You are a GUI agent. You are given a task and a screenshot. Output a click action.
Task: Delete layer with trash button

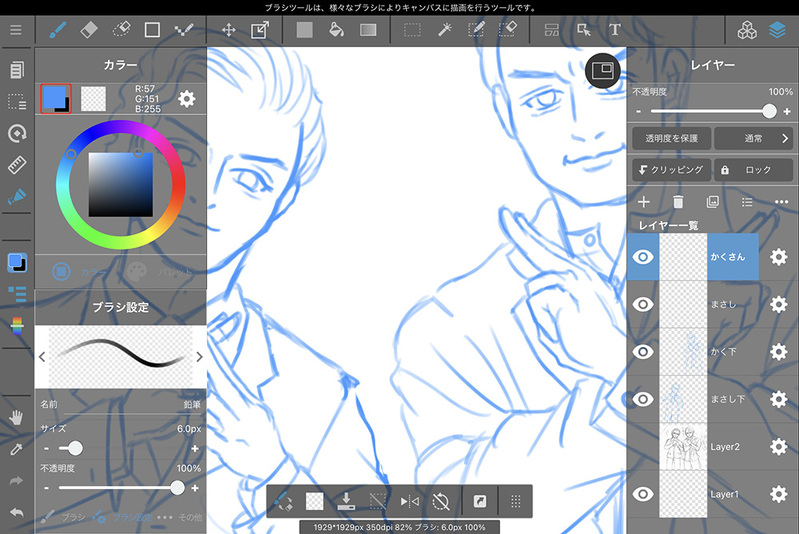[x=678, y=202]
